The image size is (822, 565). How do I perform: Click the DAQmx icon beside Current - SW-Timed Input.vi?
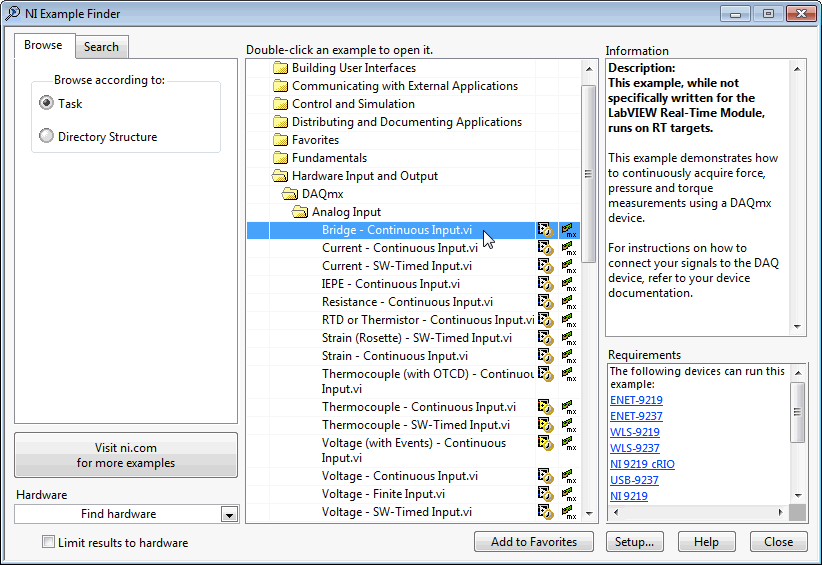[568, 266]
